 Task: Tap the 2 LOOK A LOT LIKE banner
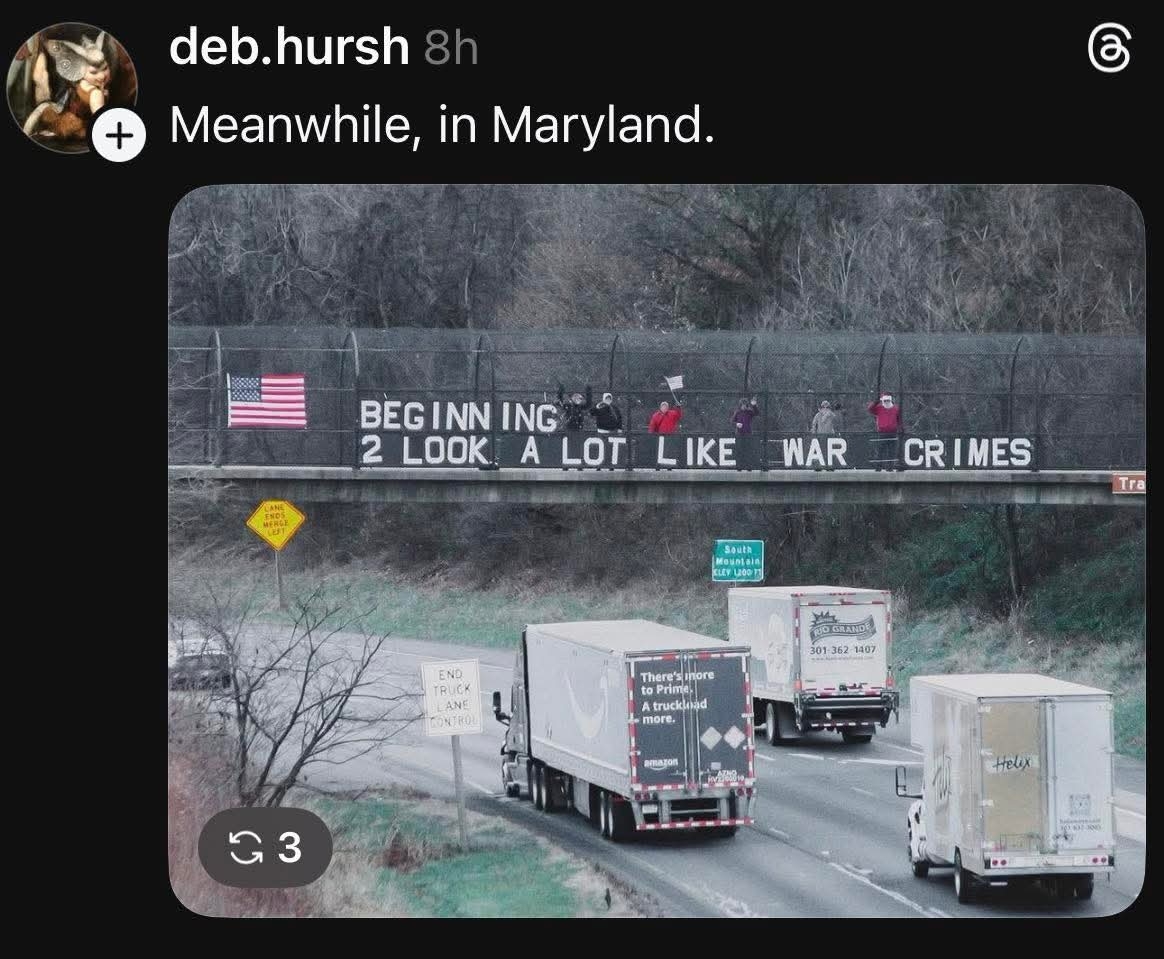549,451
